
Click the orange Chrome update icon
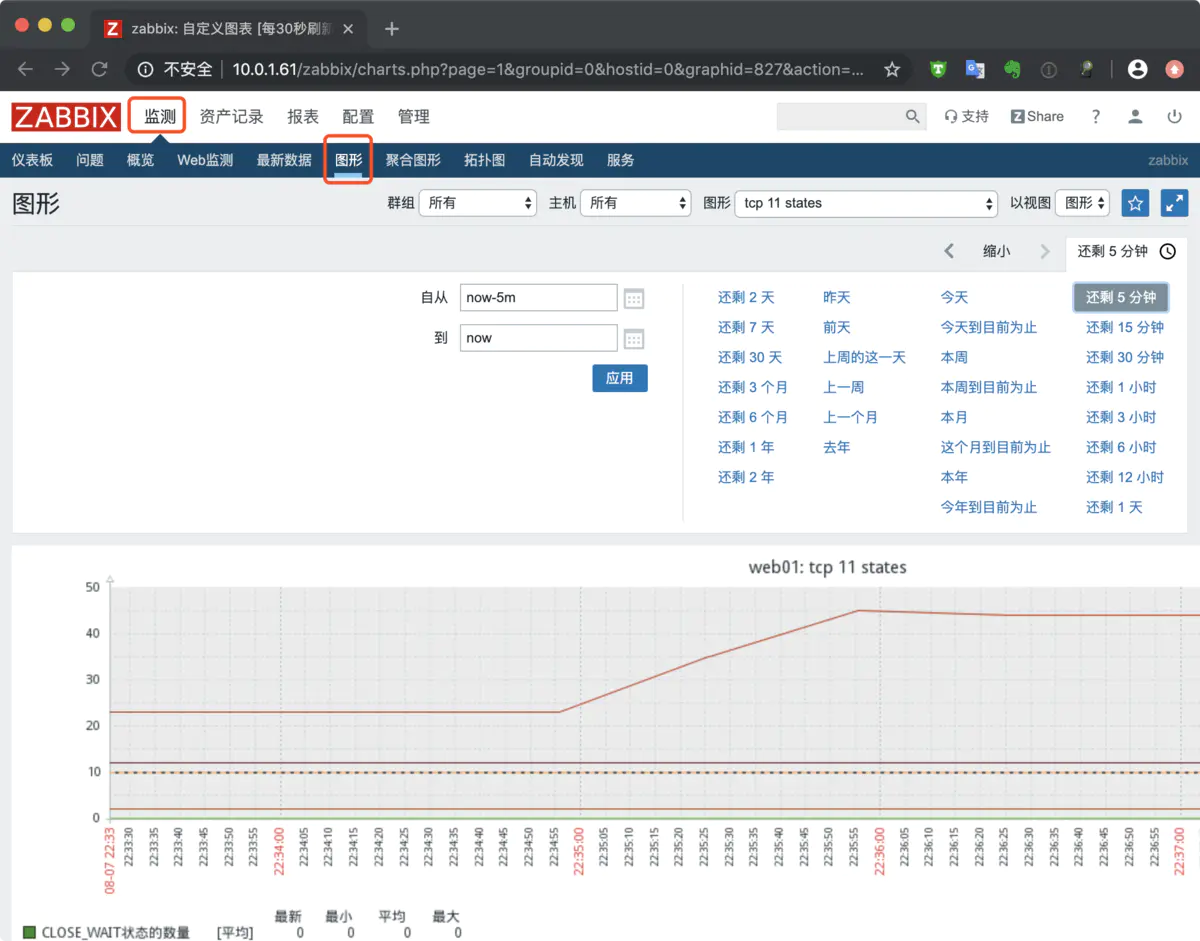[x=1175, y=69]
